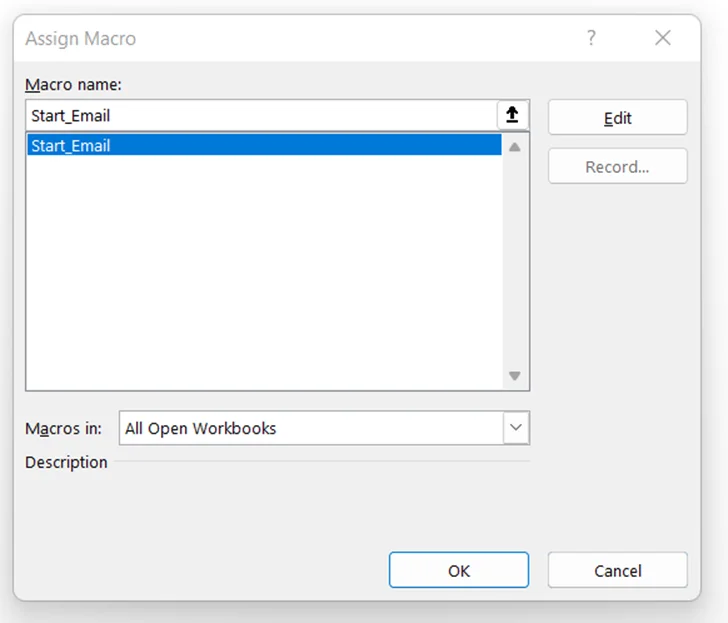This screenshot has width=728, height=623.
Task: Click into the Macro name text field
Action: [260, 116]
